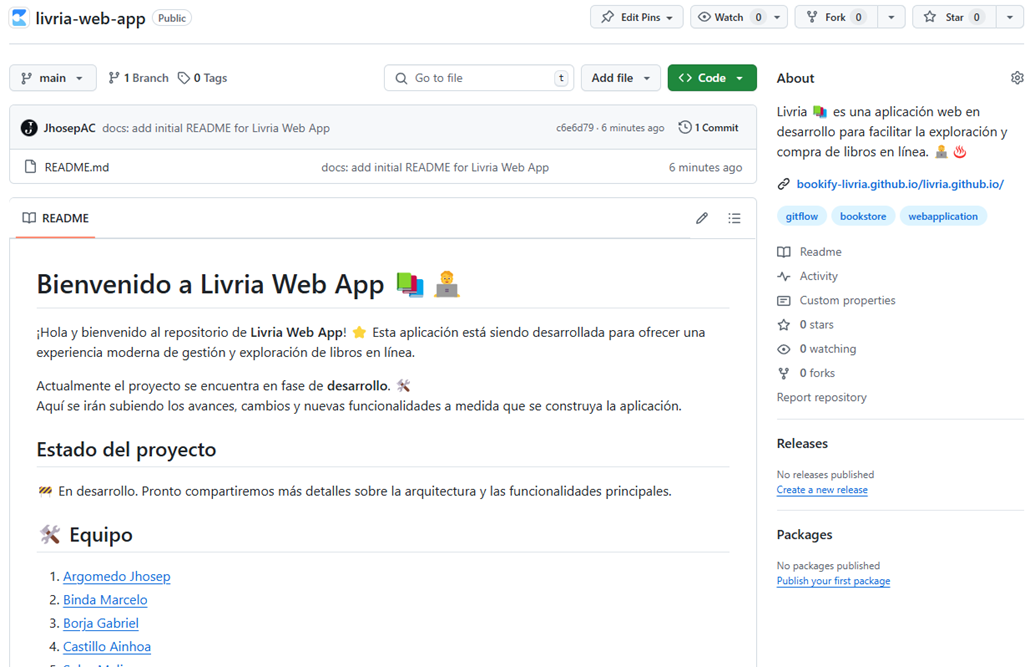Click the 'Estado del proyecto' heading
The width and height of the screenshot is (1035, 667).
[x=126, y=450]
